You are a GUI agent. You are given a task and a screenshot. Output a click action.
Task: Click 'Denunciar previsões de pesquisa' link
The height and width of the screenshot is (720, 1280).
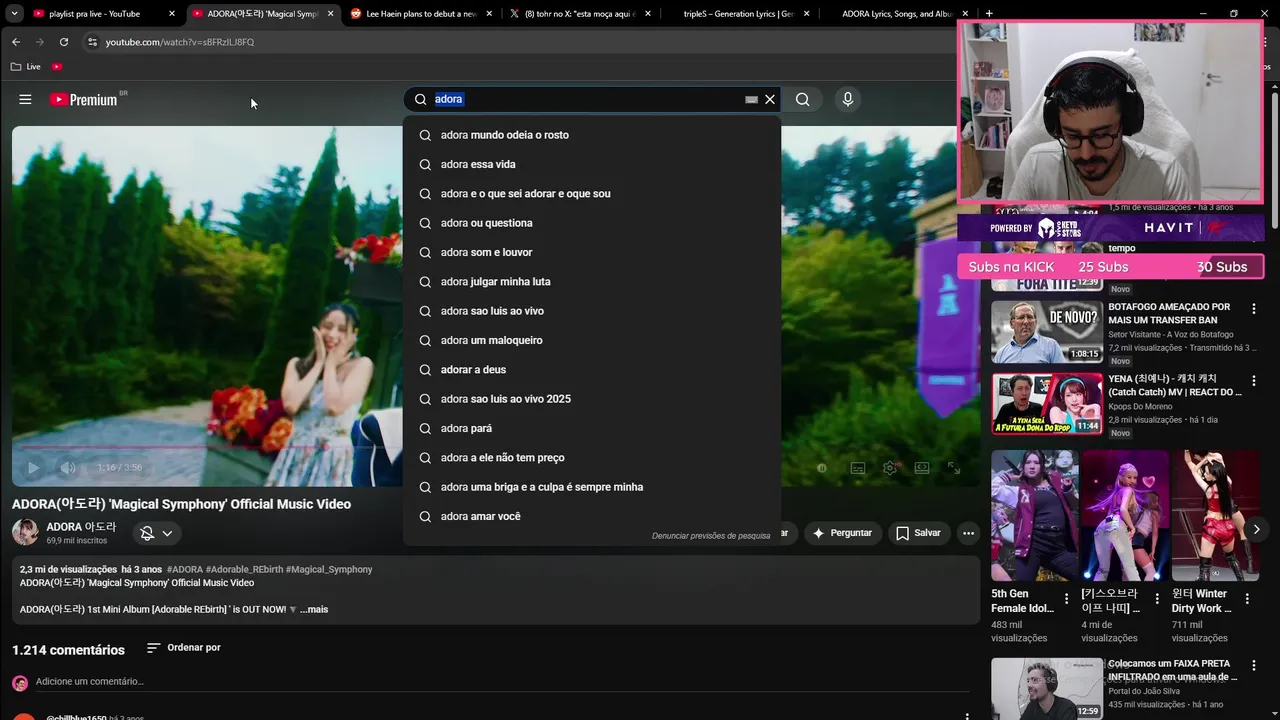[x=711, y=536]
